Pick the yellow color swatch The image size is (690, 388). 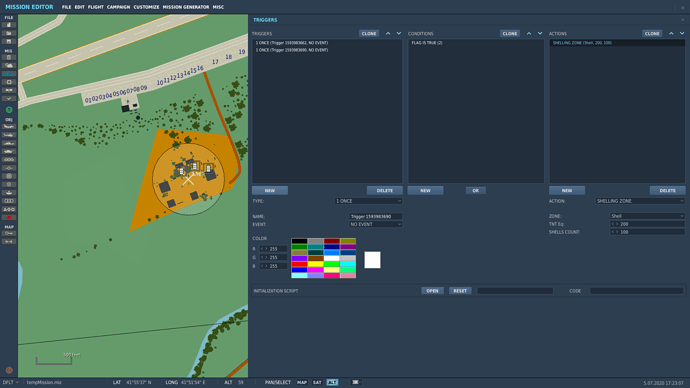click(x=316, y=264)
